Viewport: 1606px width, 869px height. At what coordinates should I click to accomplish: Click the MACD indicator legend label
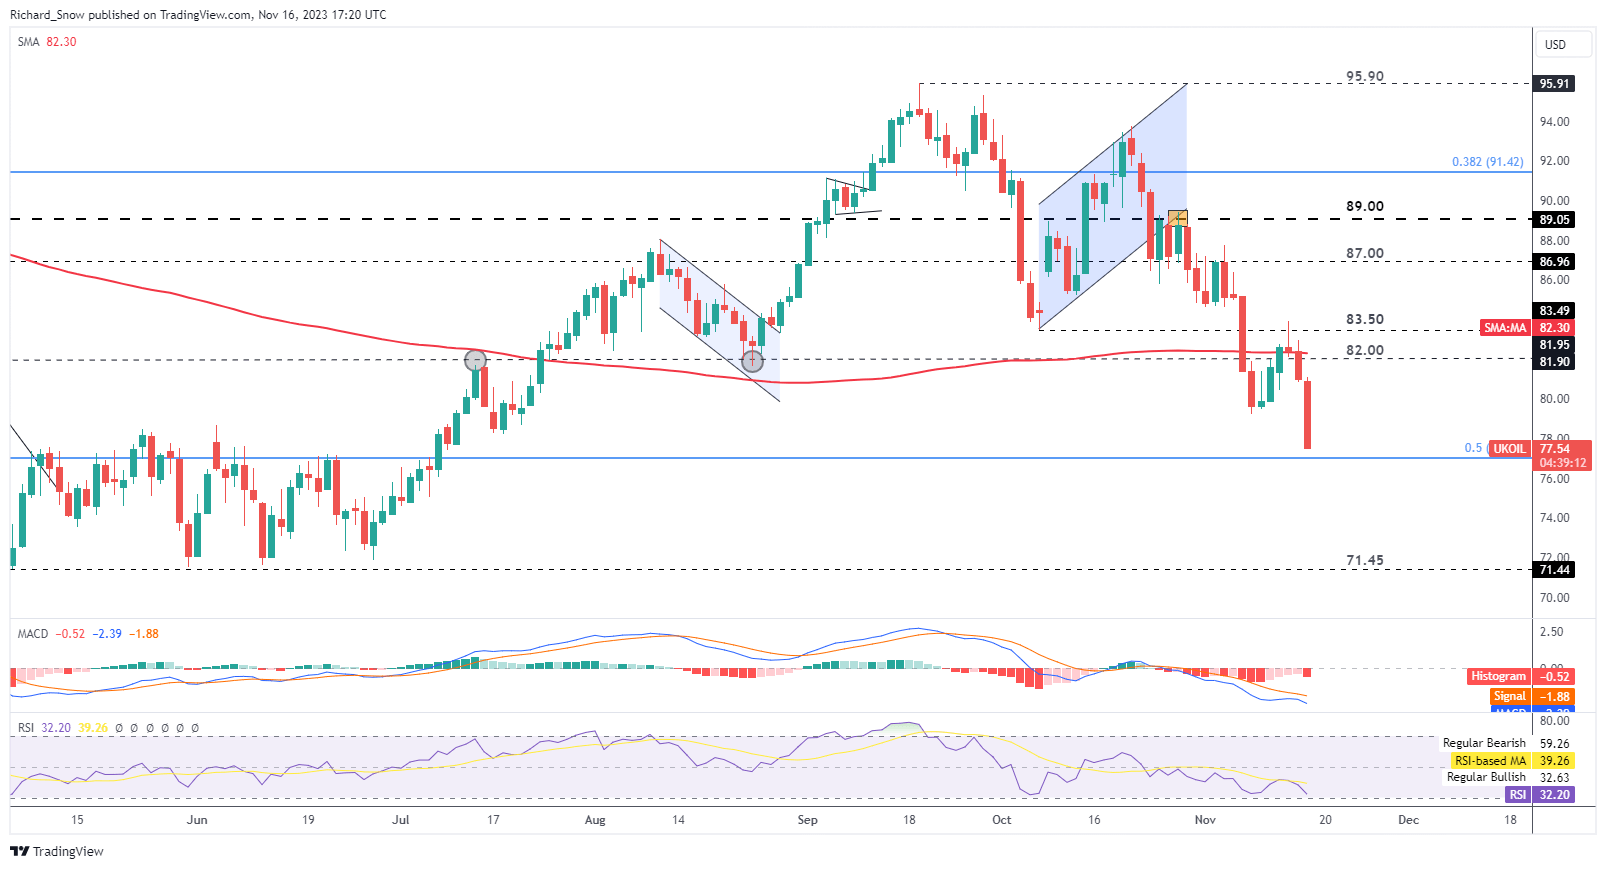pyautogui.click(x=33, y=634)
